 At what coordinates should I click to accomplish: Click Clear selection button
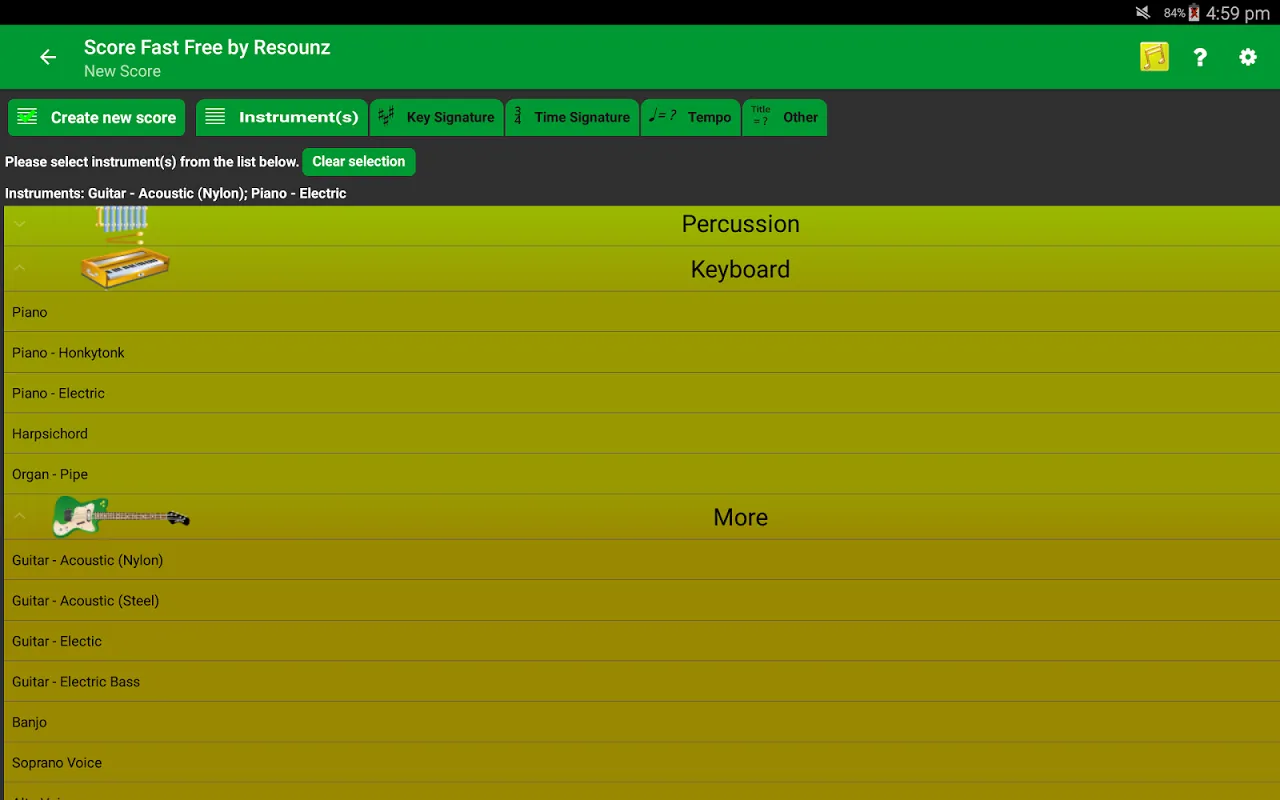click(x=358, y=161)
